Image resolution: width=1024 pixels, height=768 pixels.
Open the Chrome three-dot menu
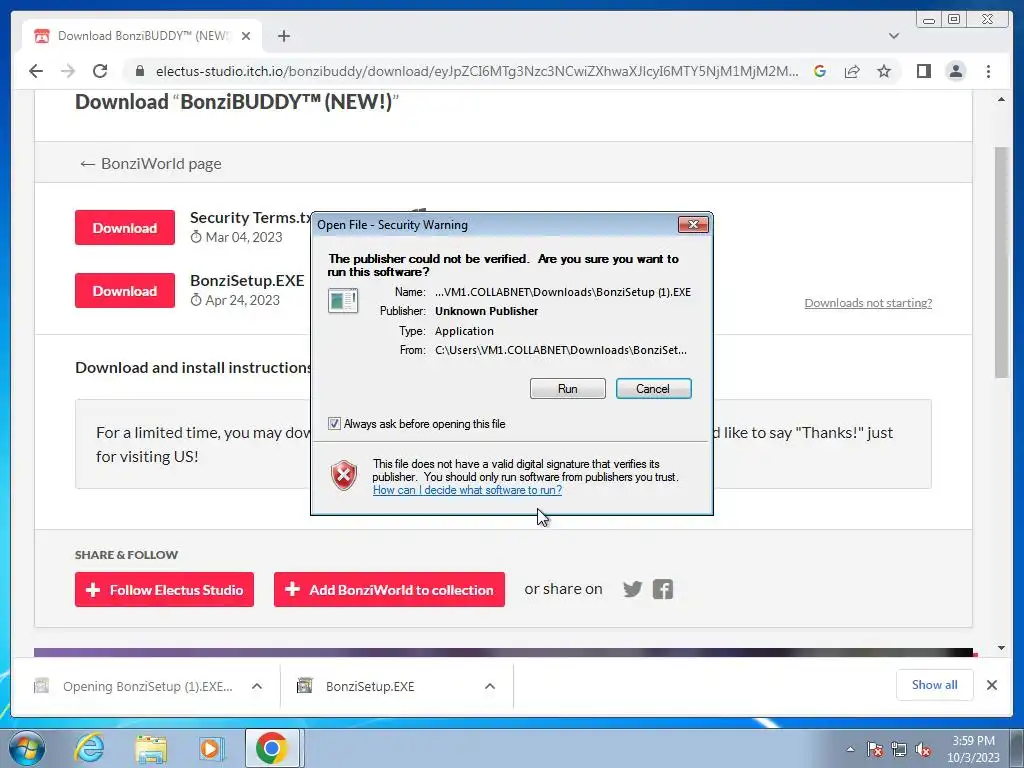tap(988, 71)
